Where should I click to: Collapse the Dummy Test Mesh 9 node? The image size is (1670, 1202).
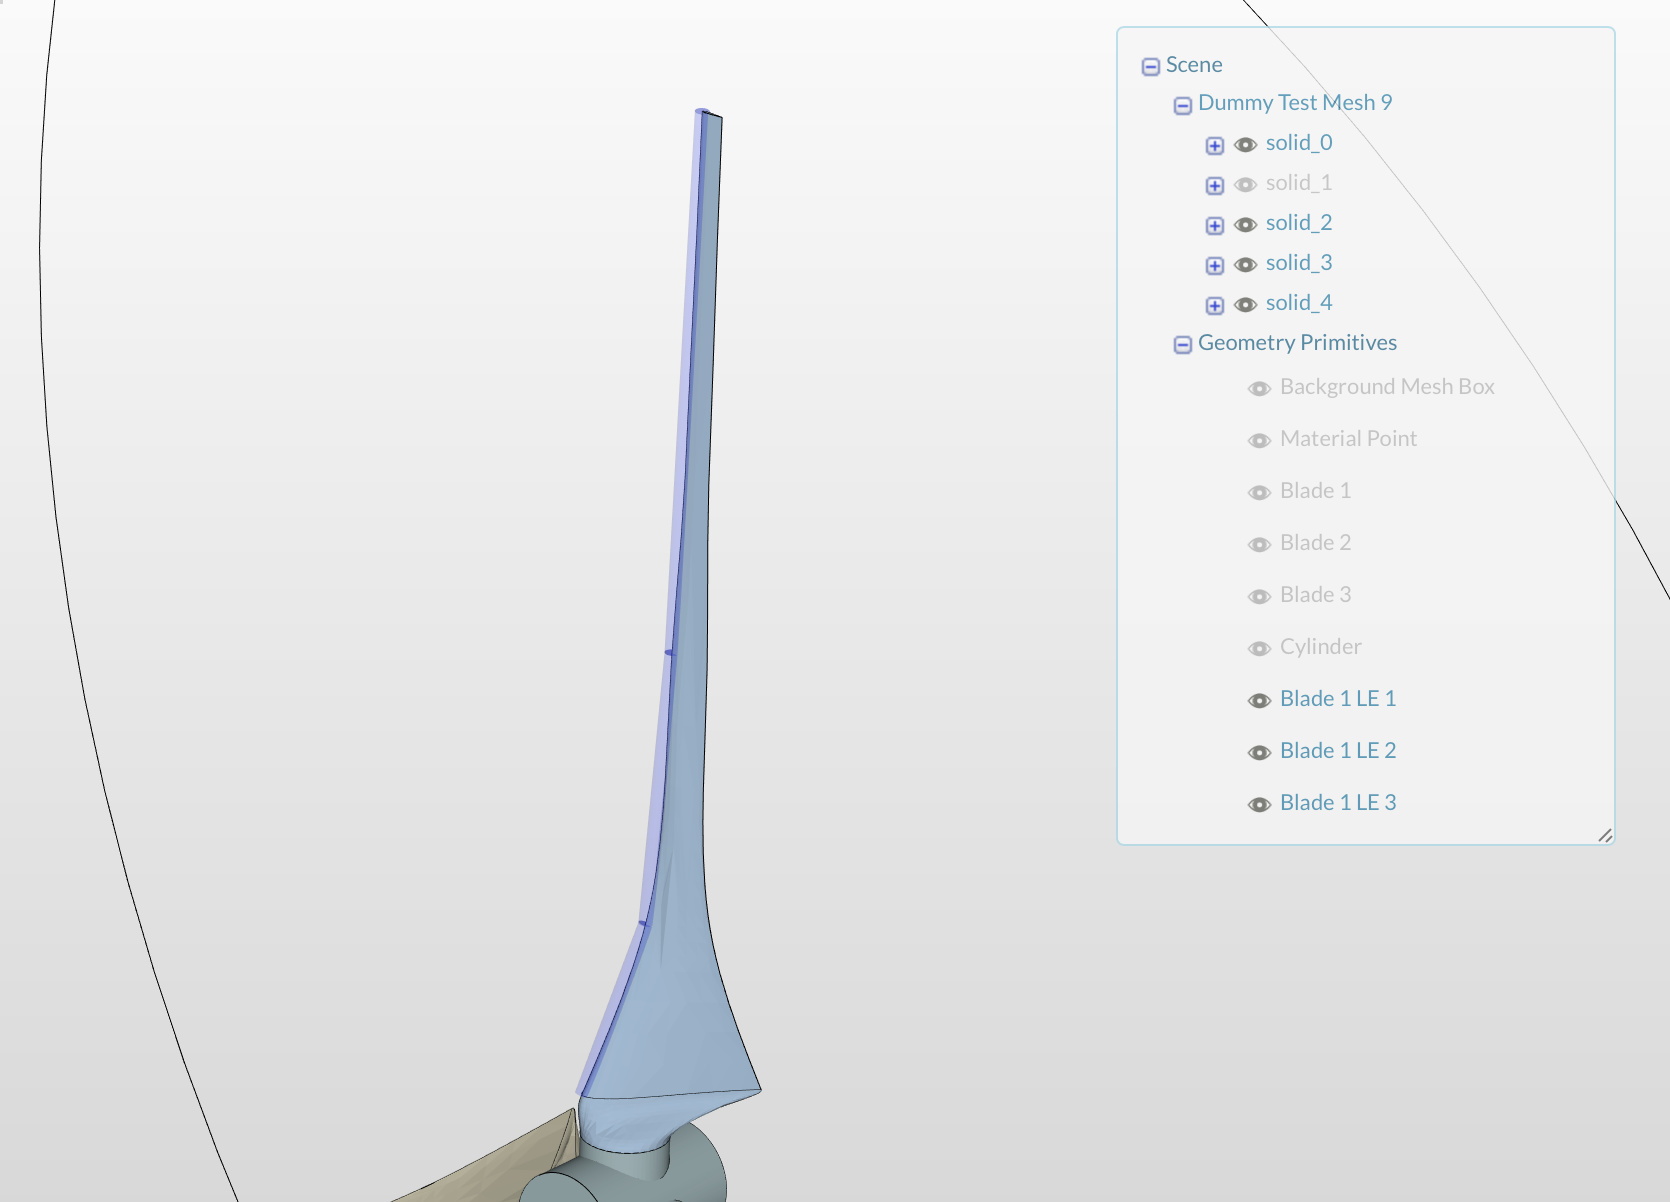tap(1183, 105)
